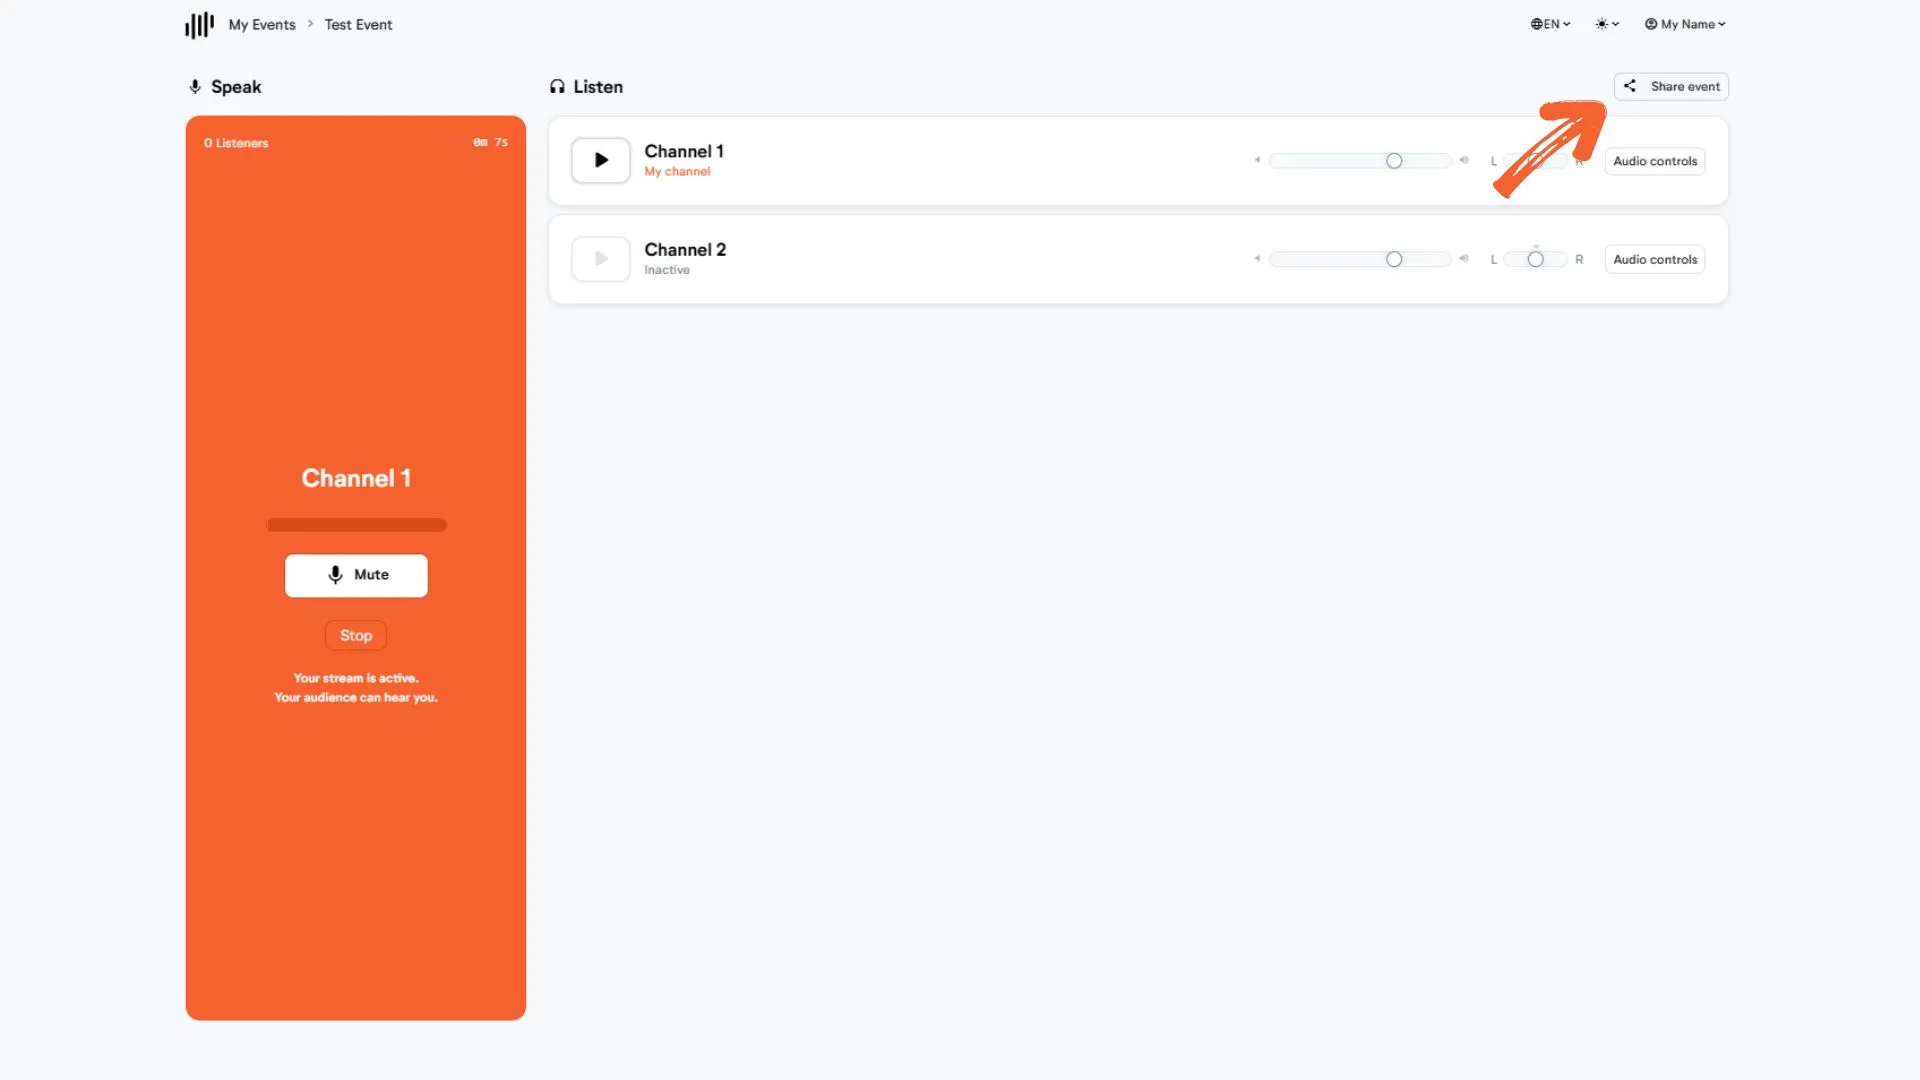The image size is (1920, 1080).
Task: Click the Inactive status under Channel 2
Action: pyautogui.click(x=667, y=270)
